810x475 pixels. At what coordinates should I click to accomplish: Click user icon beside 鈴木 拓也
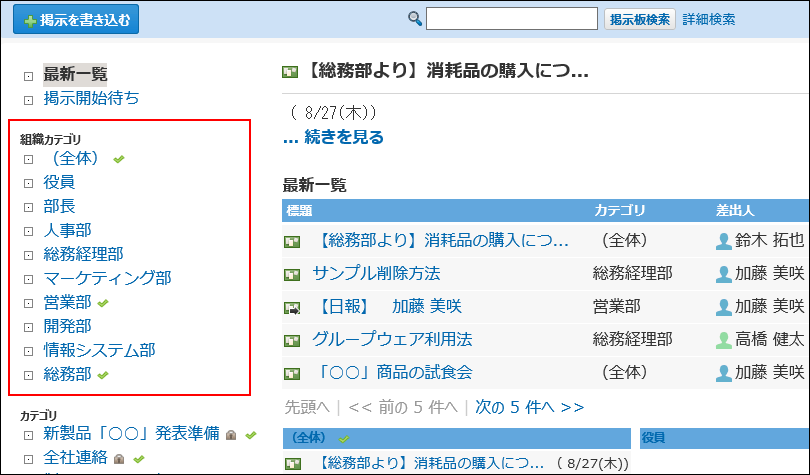point(724,241)
